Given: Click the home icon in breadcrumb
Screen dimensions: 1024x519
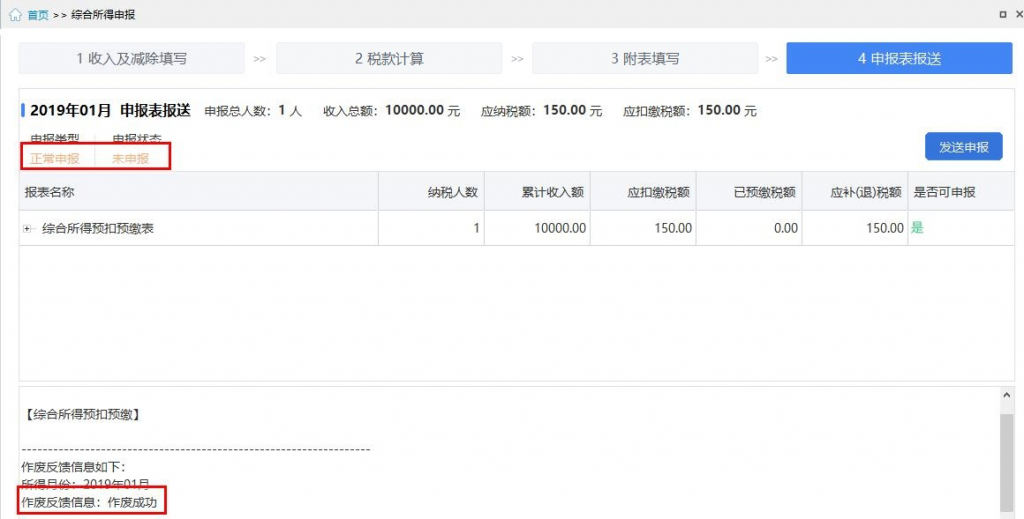Looking at the screenshot, I should pyautogui.click(x=15, y=14).
